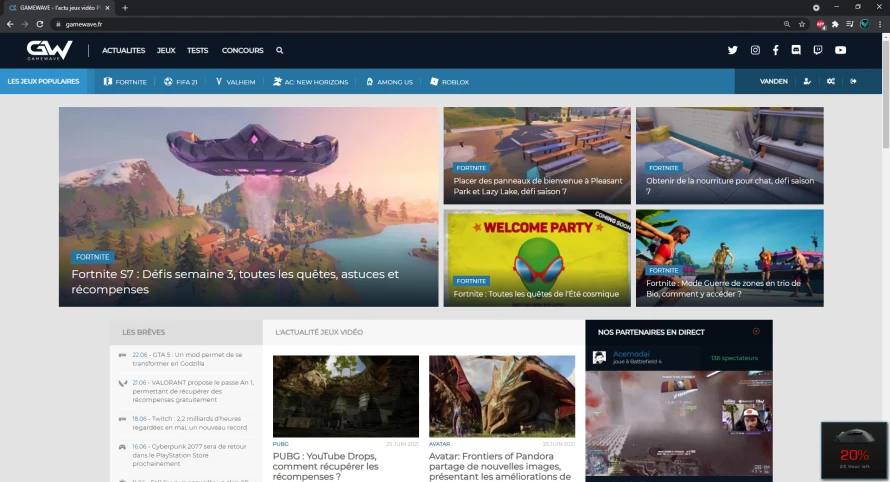
Task: Open account settings gears icon
Action: click(830, 81)
